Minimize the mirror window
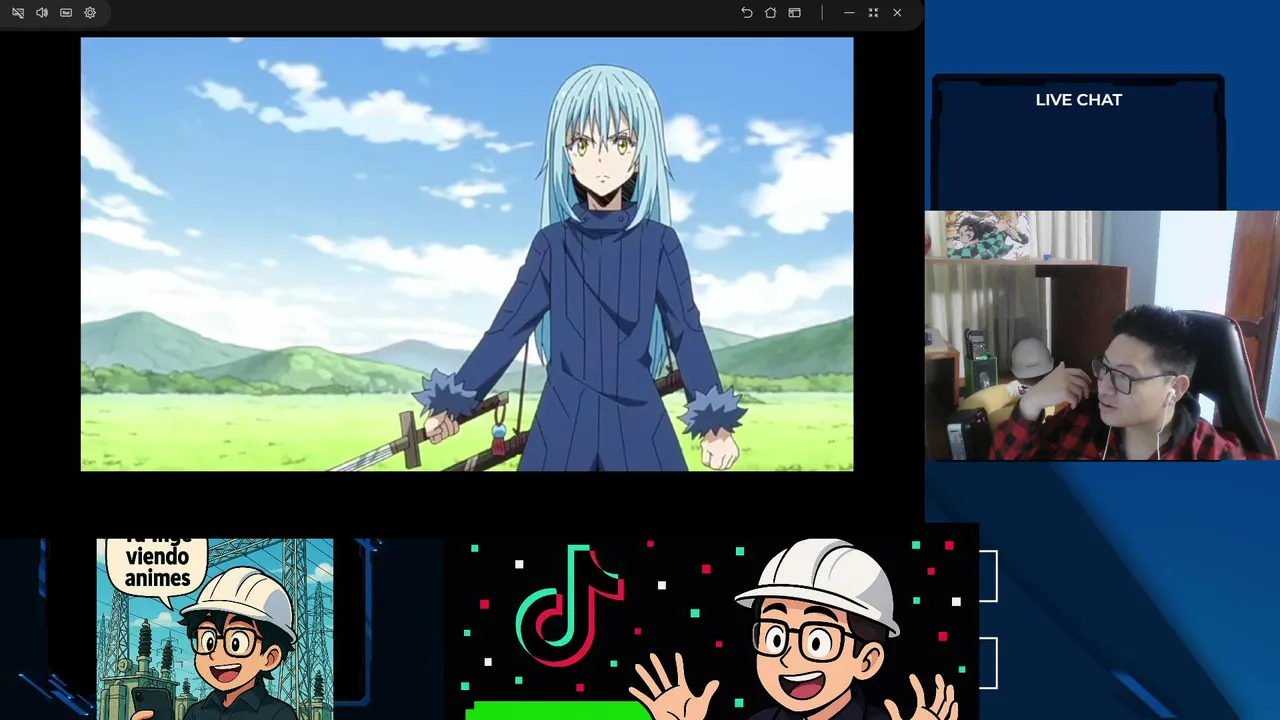This screenshot has width=1280, height=720. point(849,13)
